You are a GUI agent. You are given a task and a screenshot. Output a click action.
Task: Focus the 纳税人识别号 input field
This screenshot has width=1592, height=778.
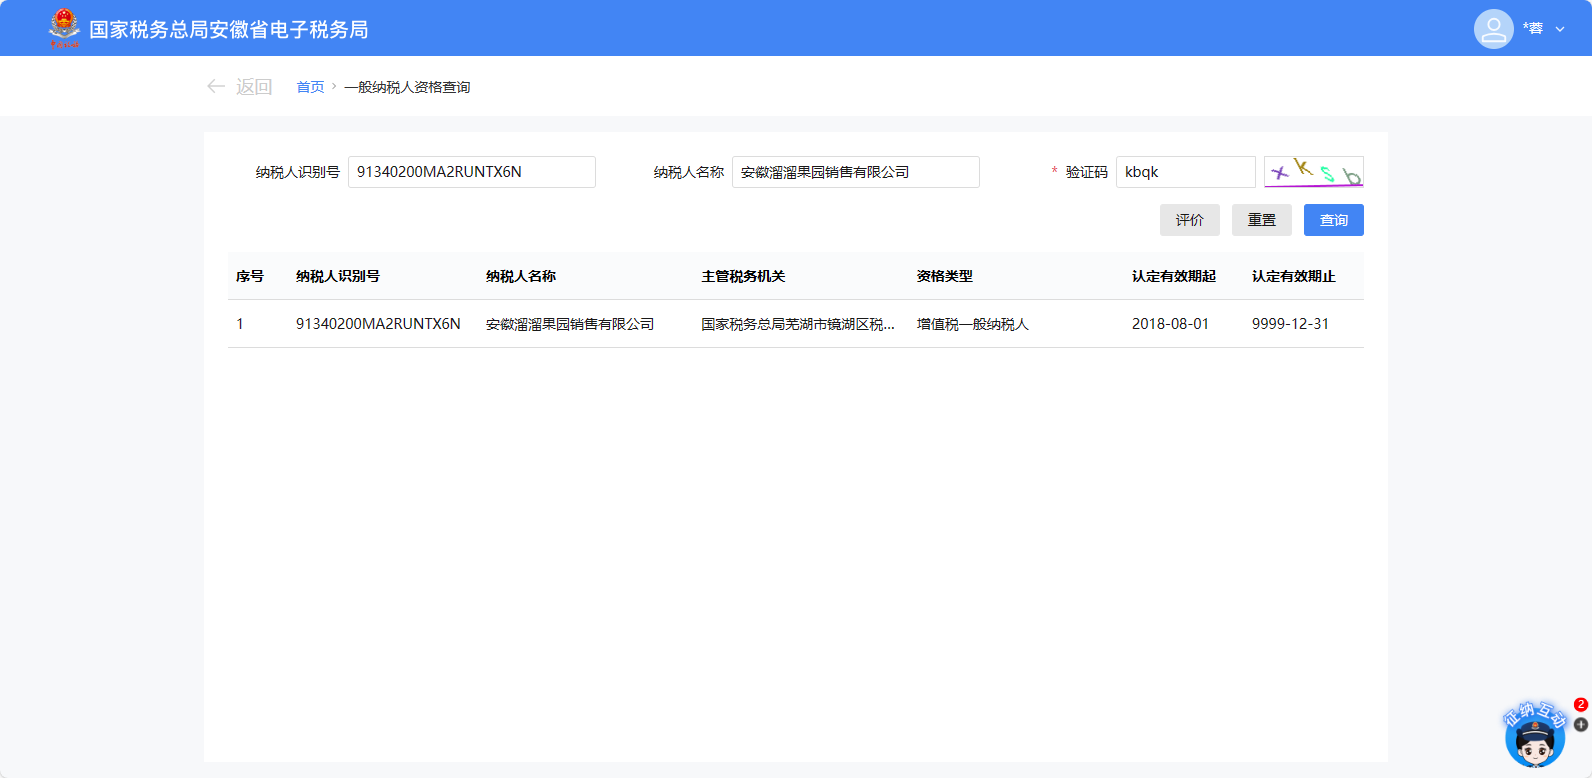coord(471,172)
